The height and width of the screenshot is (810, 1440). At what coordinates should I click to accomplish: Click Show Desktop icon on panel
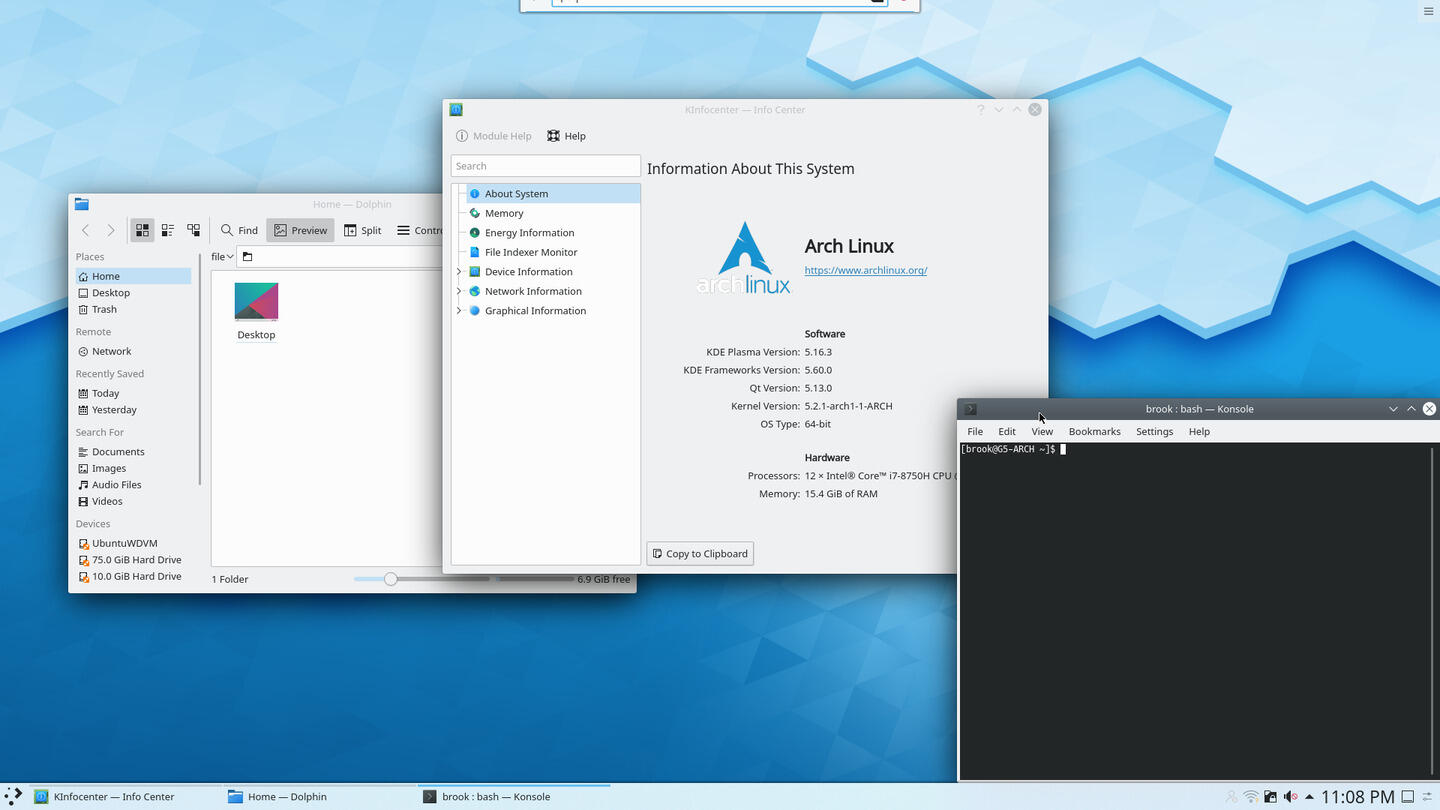pos(1407,797)
